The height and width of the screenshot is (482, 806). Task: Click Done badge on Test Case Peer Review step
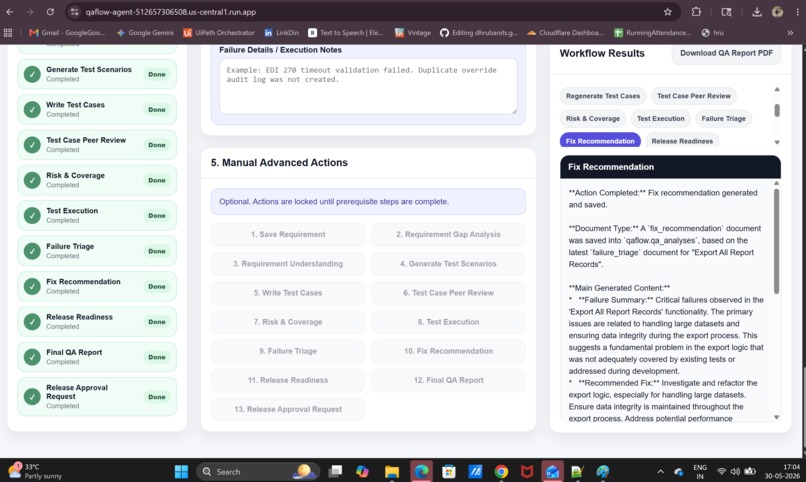coord(157,145)
